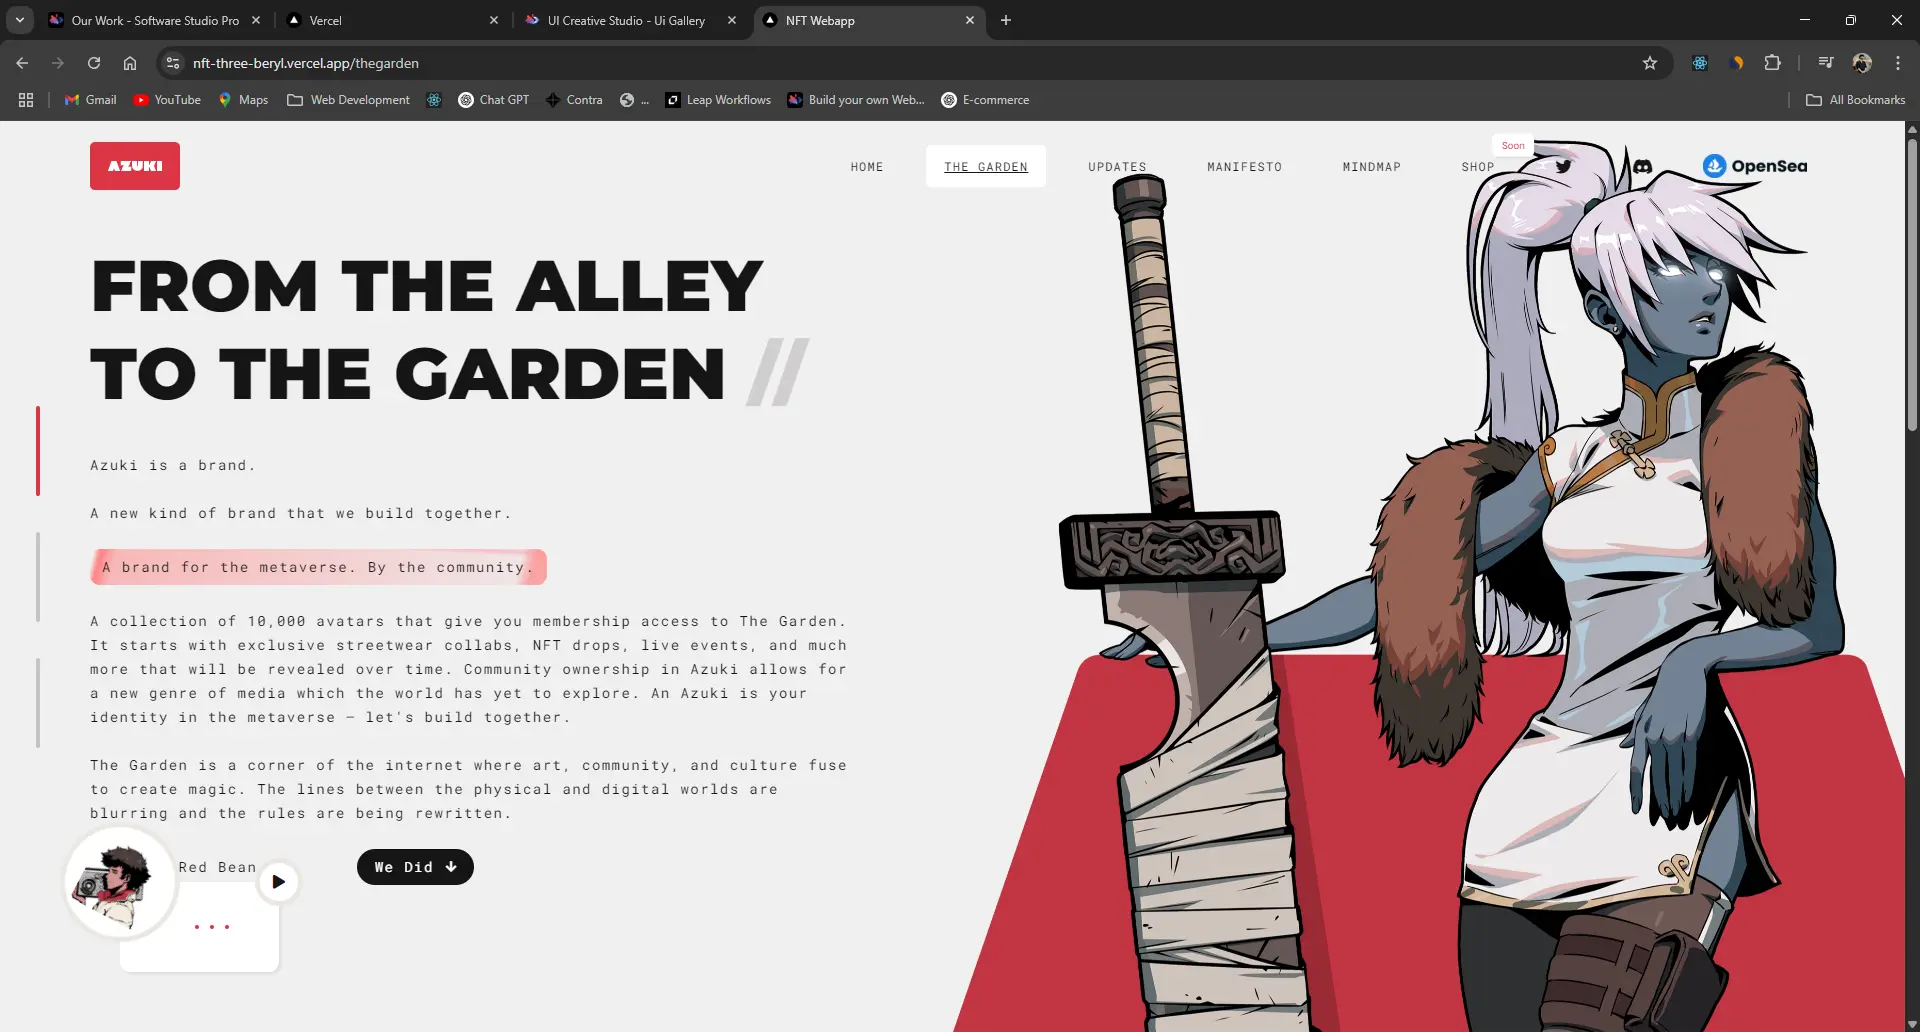Click the React DevTools extension icon
The width and height of the screenshot is (1920, 1032).
(1700, 63)
